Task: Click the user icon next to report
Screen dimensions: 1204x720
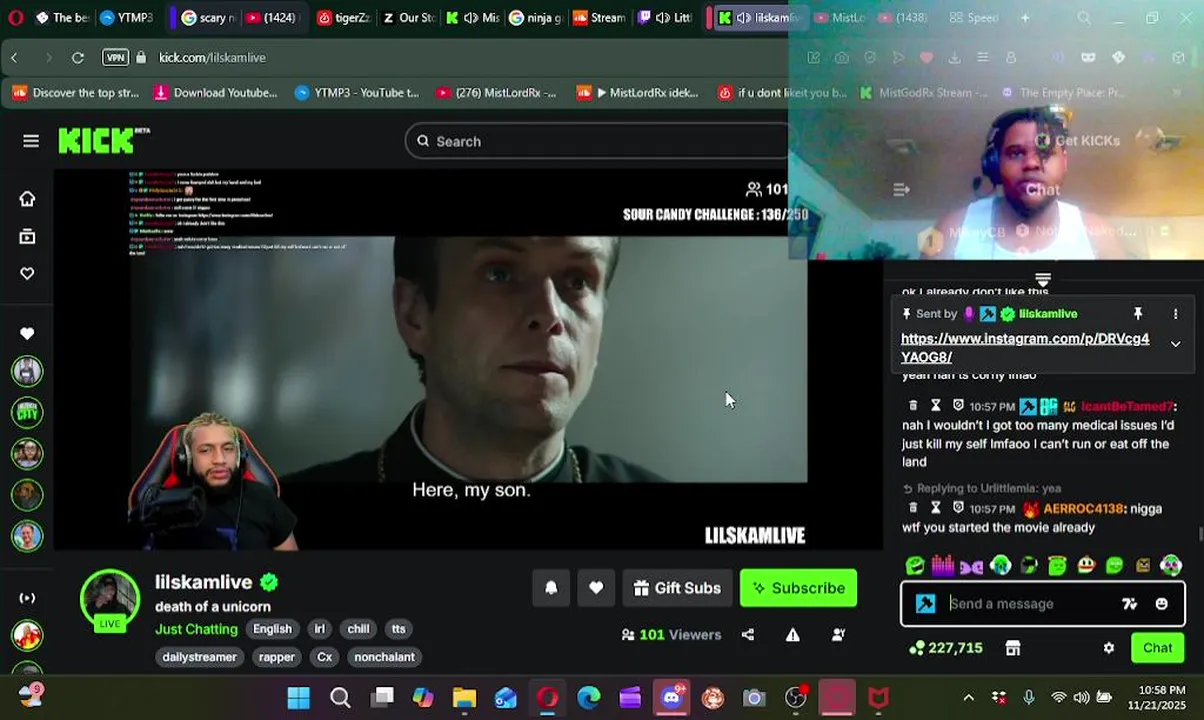Action: (838, 635)
